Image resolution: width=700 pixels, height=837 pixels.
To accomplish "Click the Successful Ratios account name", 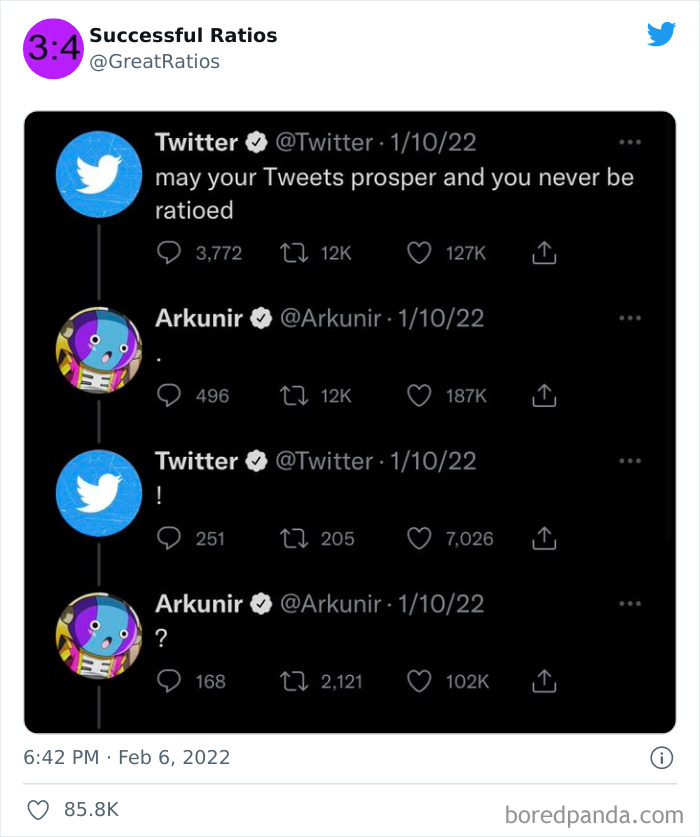I will pos(183,34).
